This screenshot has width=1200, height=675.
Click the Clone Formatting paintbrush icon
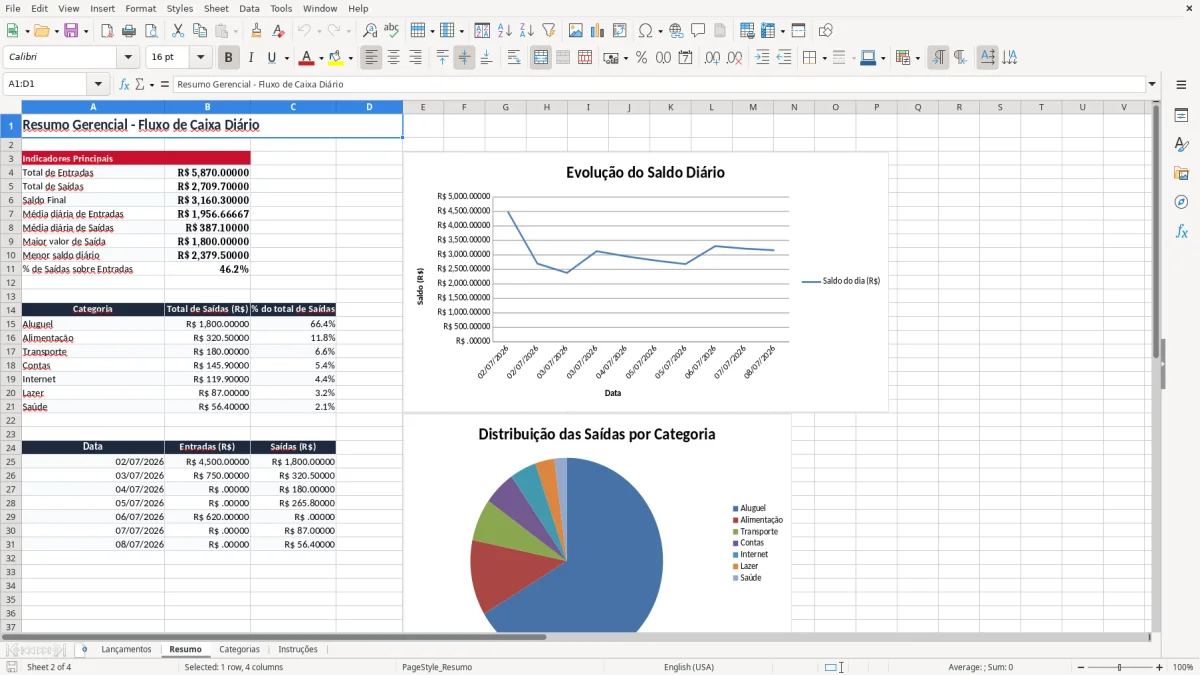click(x=257, y=31)
